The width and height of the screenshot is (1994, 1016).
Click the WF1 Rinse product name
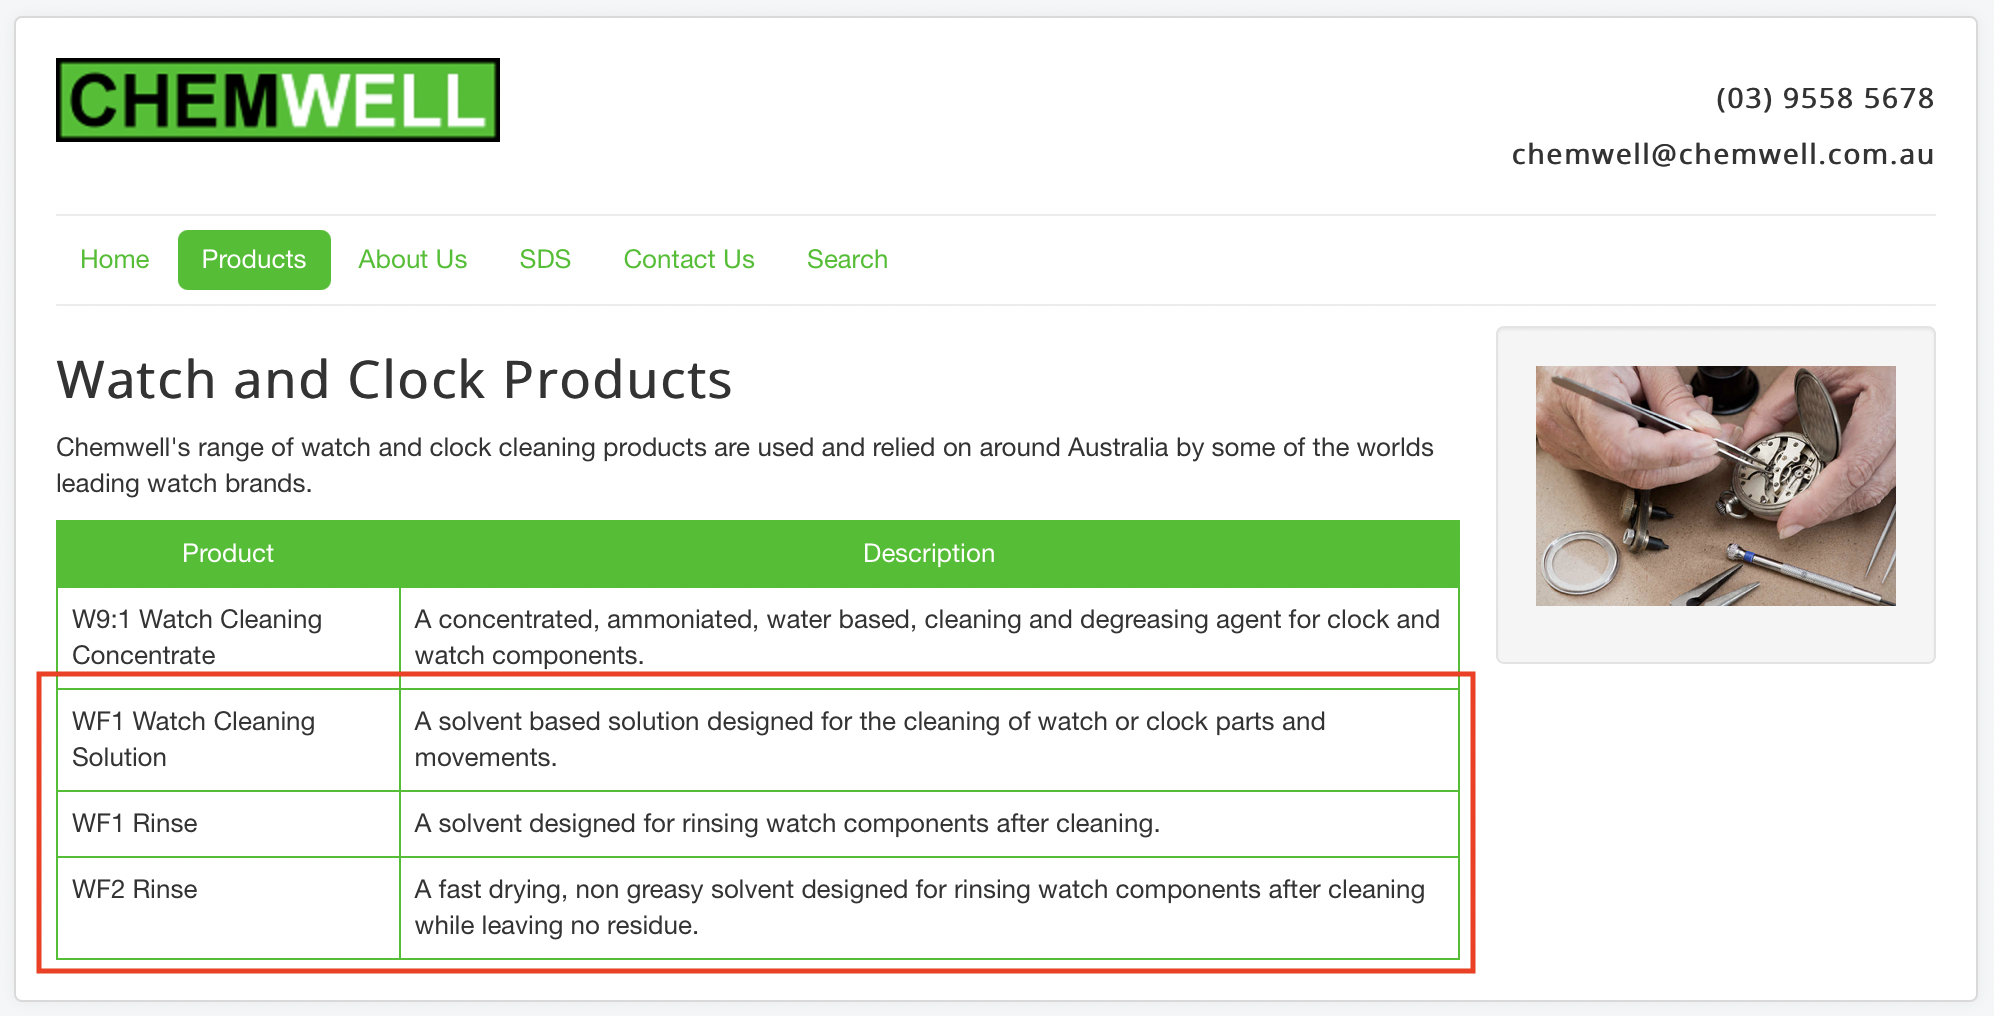click(x=135, y=824)
